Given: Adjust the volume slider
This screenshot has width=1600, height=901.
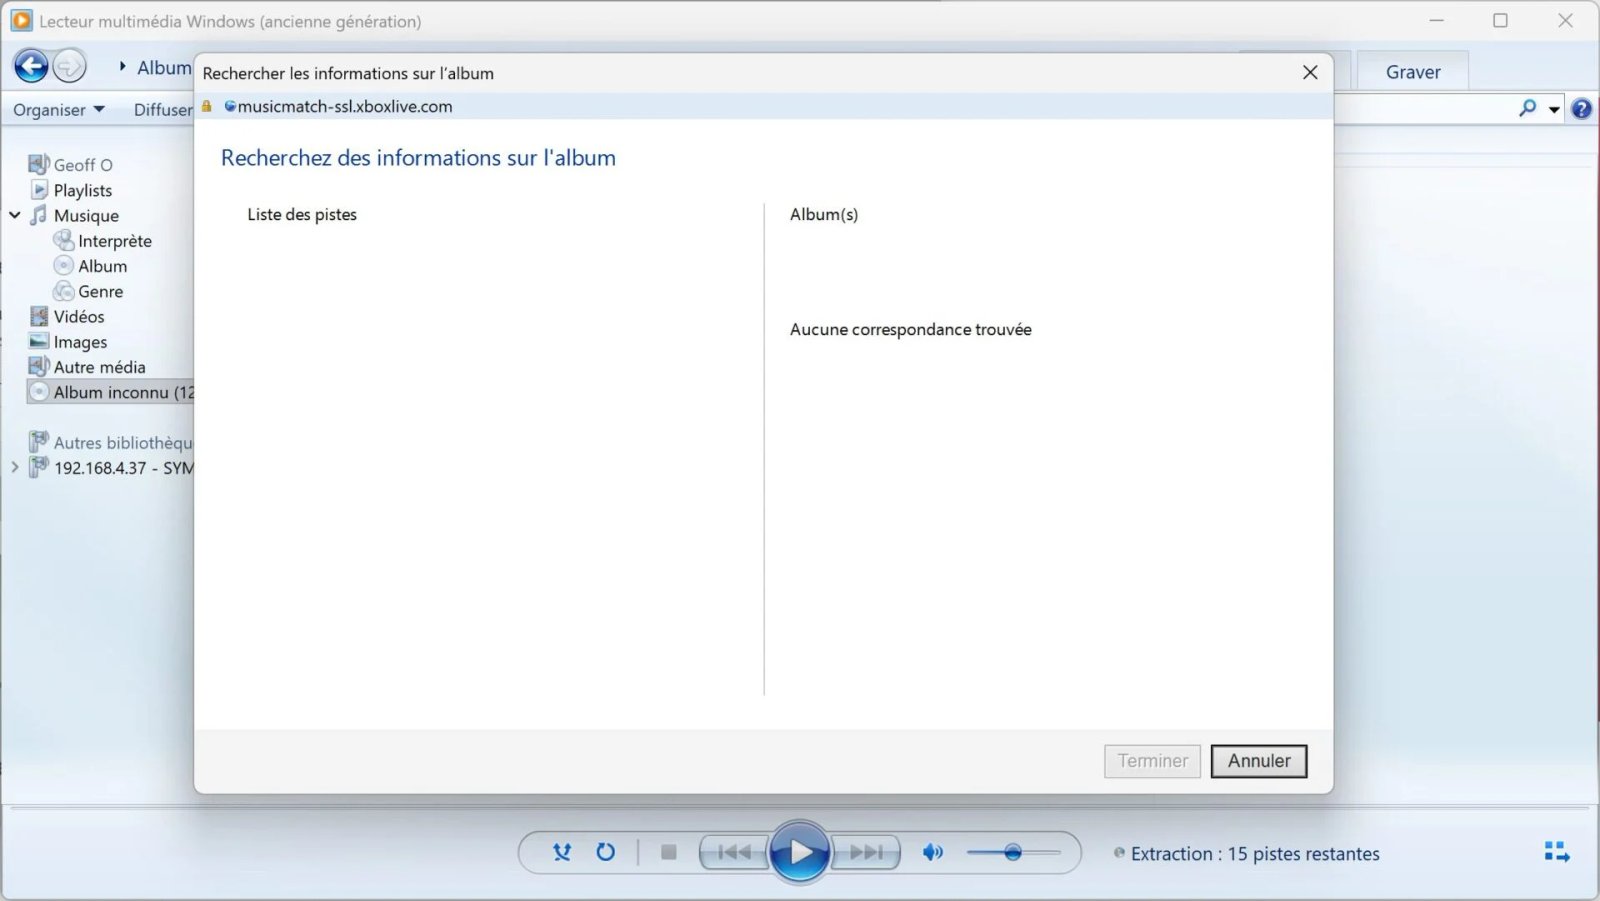Looking at the screenshot, I should [1013, 853].
